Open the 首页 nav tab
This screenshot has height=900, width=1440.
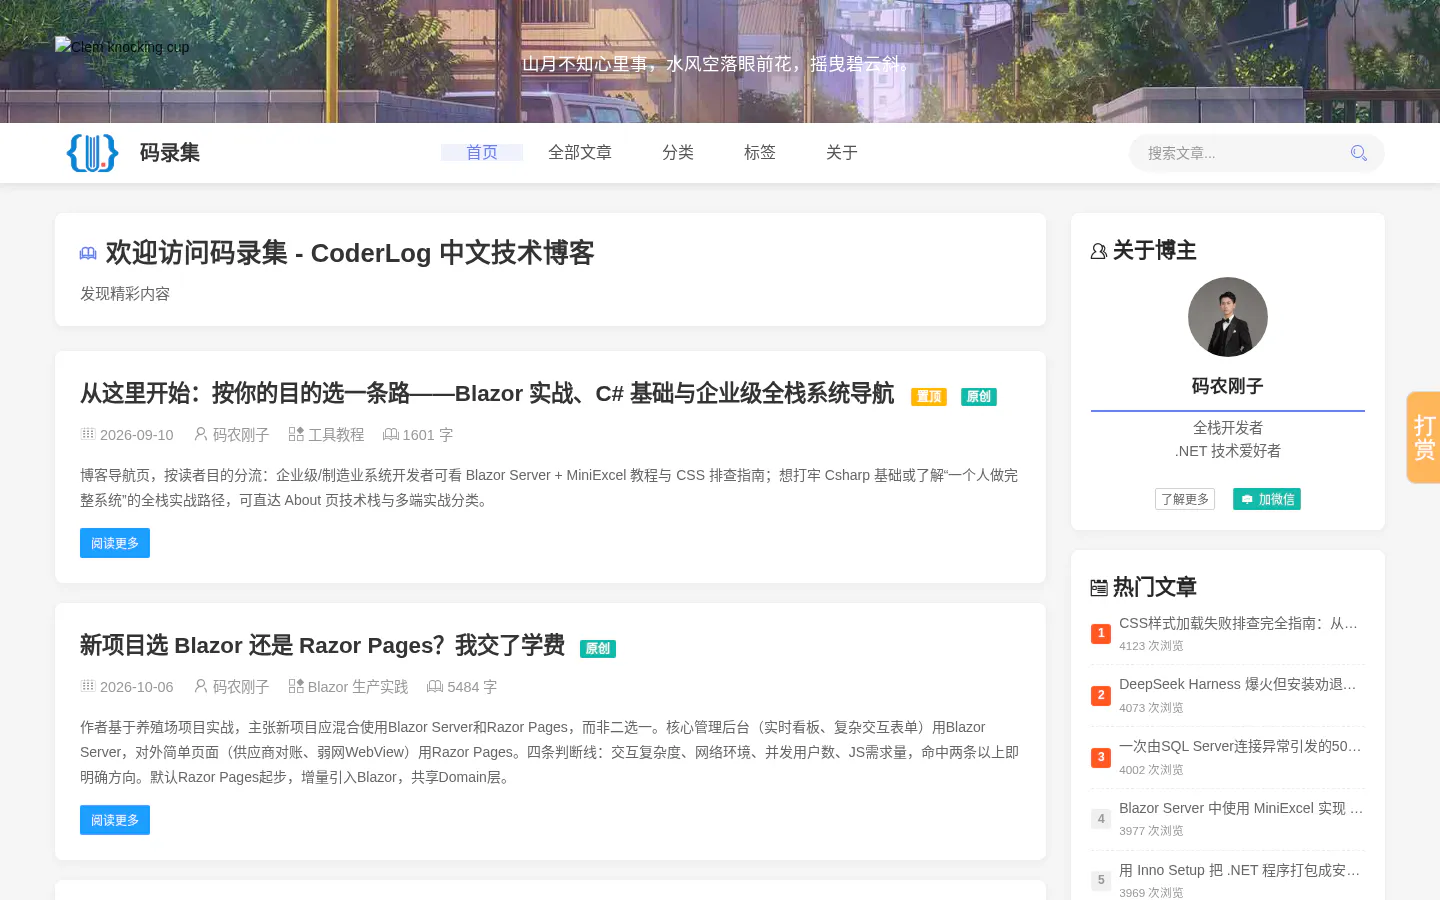pyautogui.click(x=482, y=152)
